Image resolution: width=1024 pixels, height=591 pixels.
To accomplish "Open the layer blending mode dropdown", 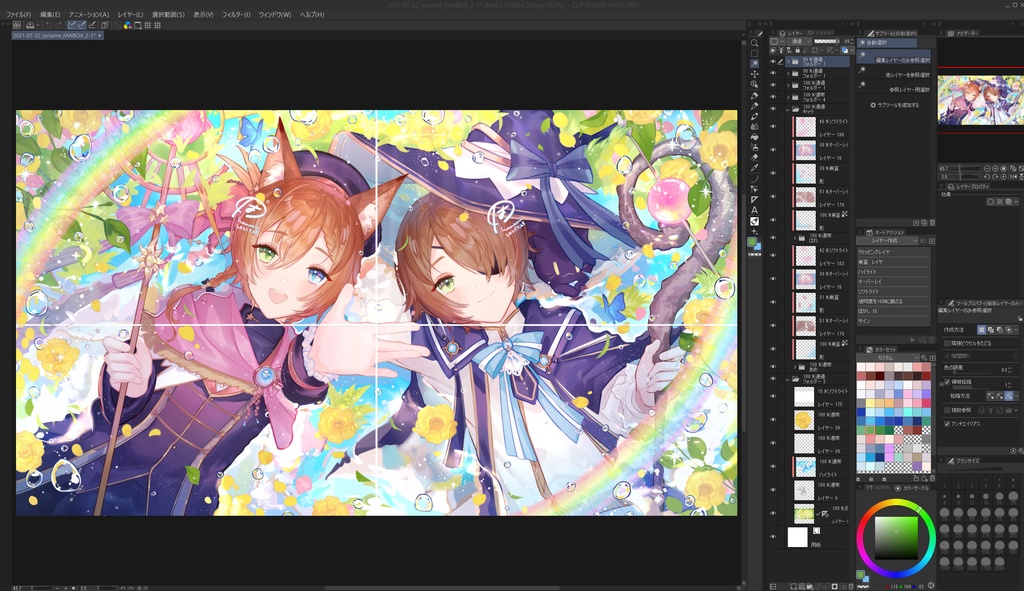I will (x=799, y=41).
